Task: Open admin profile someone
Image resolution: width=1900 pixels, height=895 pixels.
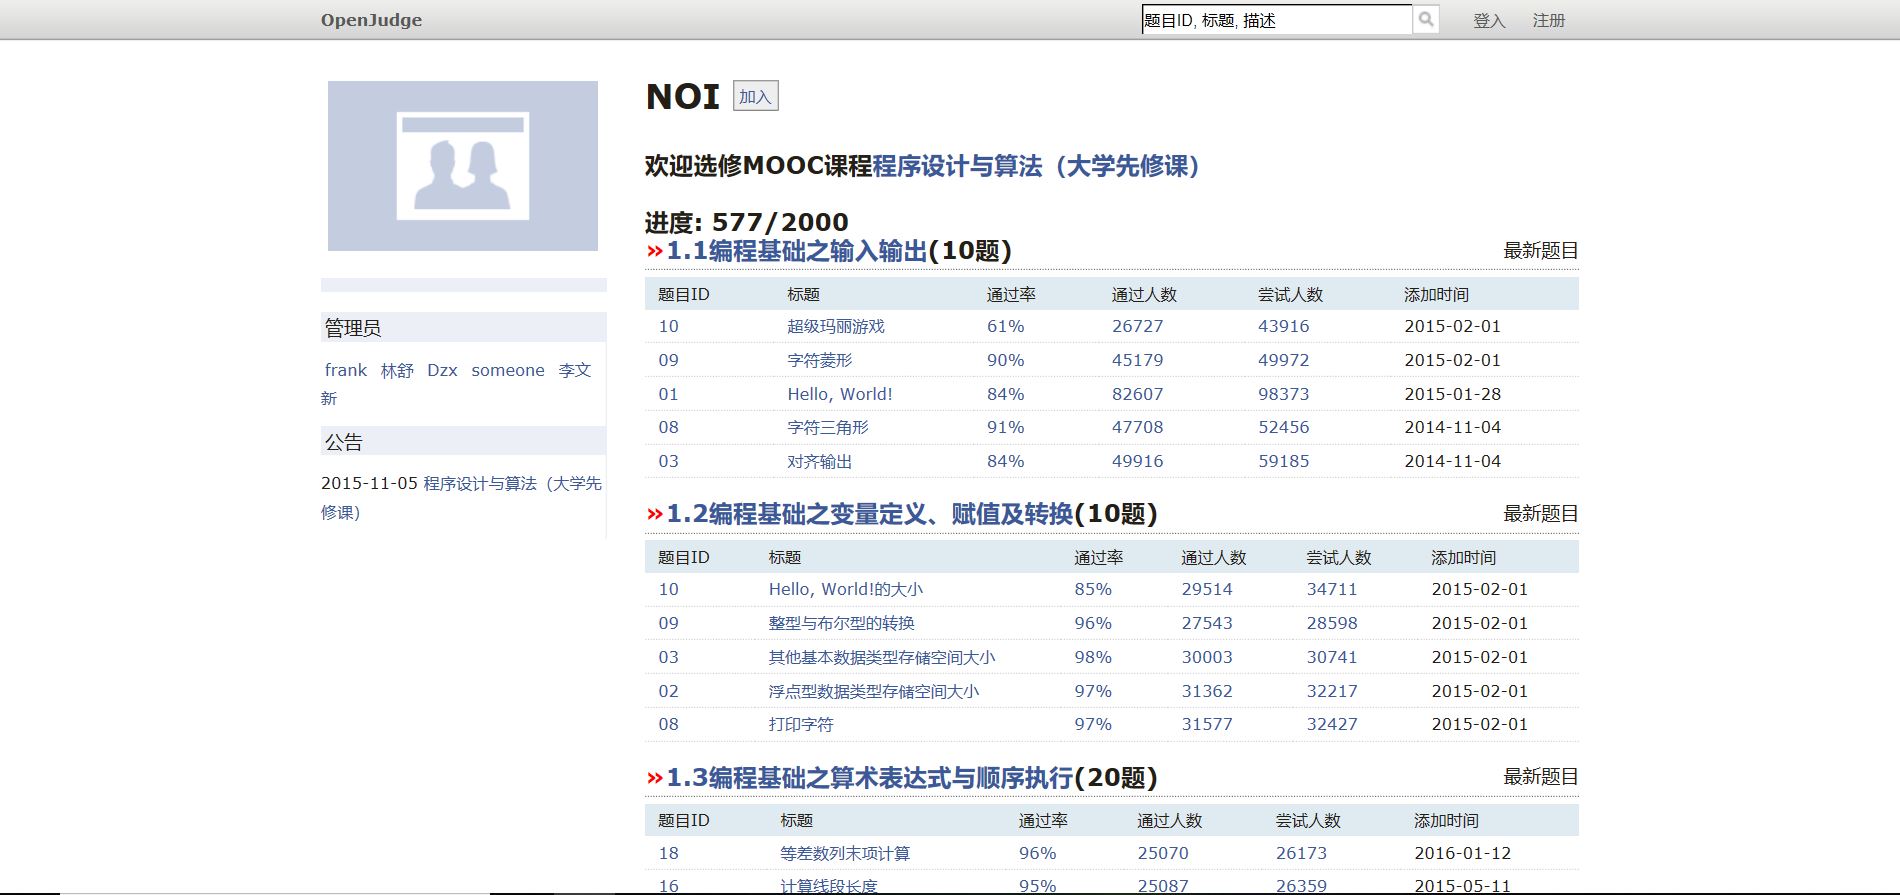Action: click(x=508, y=370)
